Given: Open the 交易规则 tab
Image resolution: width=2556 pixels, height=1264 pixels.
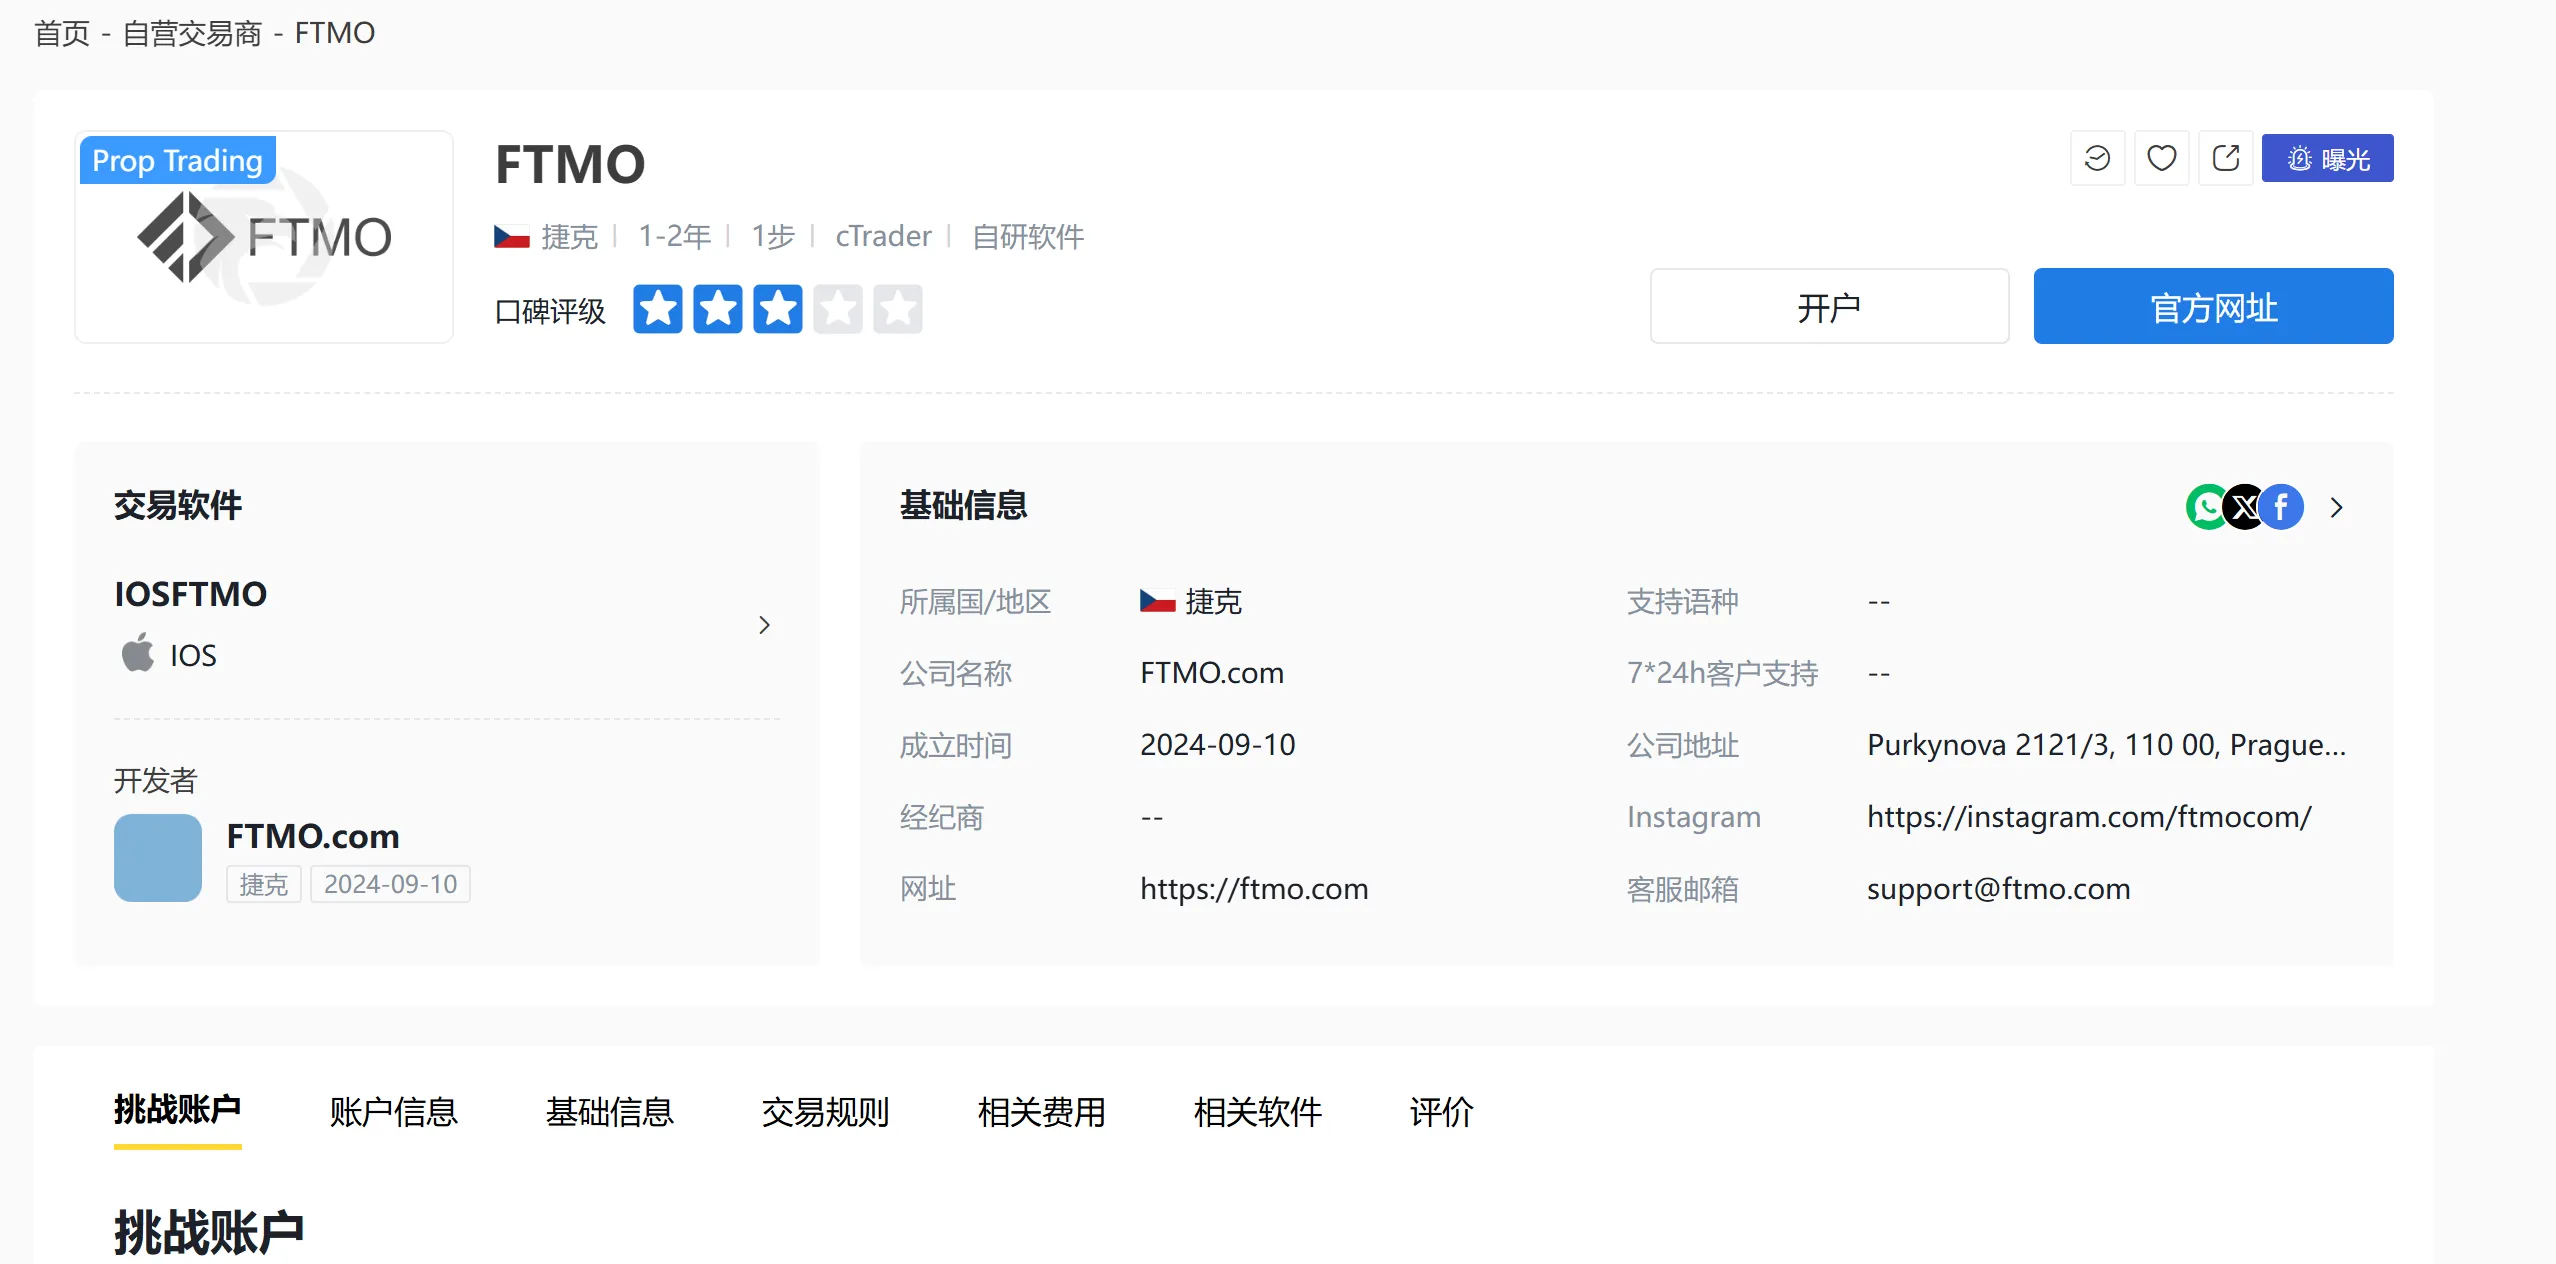Looking at the screenshot, I should pyautogui.click(x=826, y=1112).
